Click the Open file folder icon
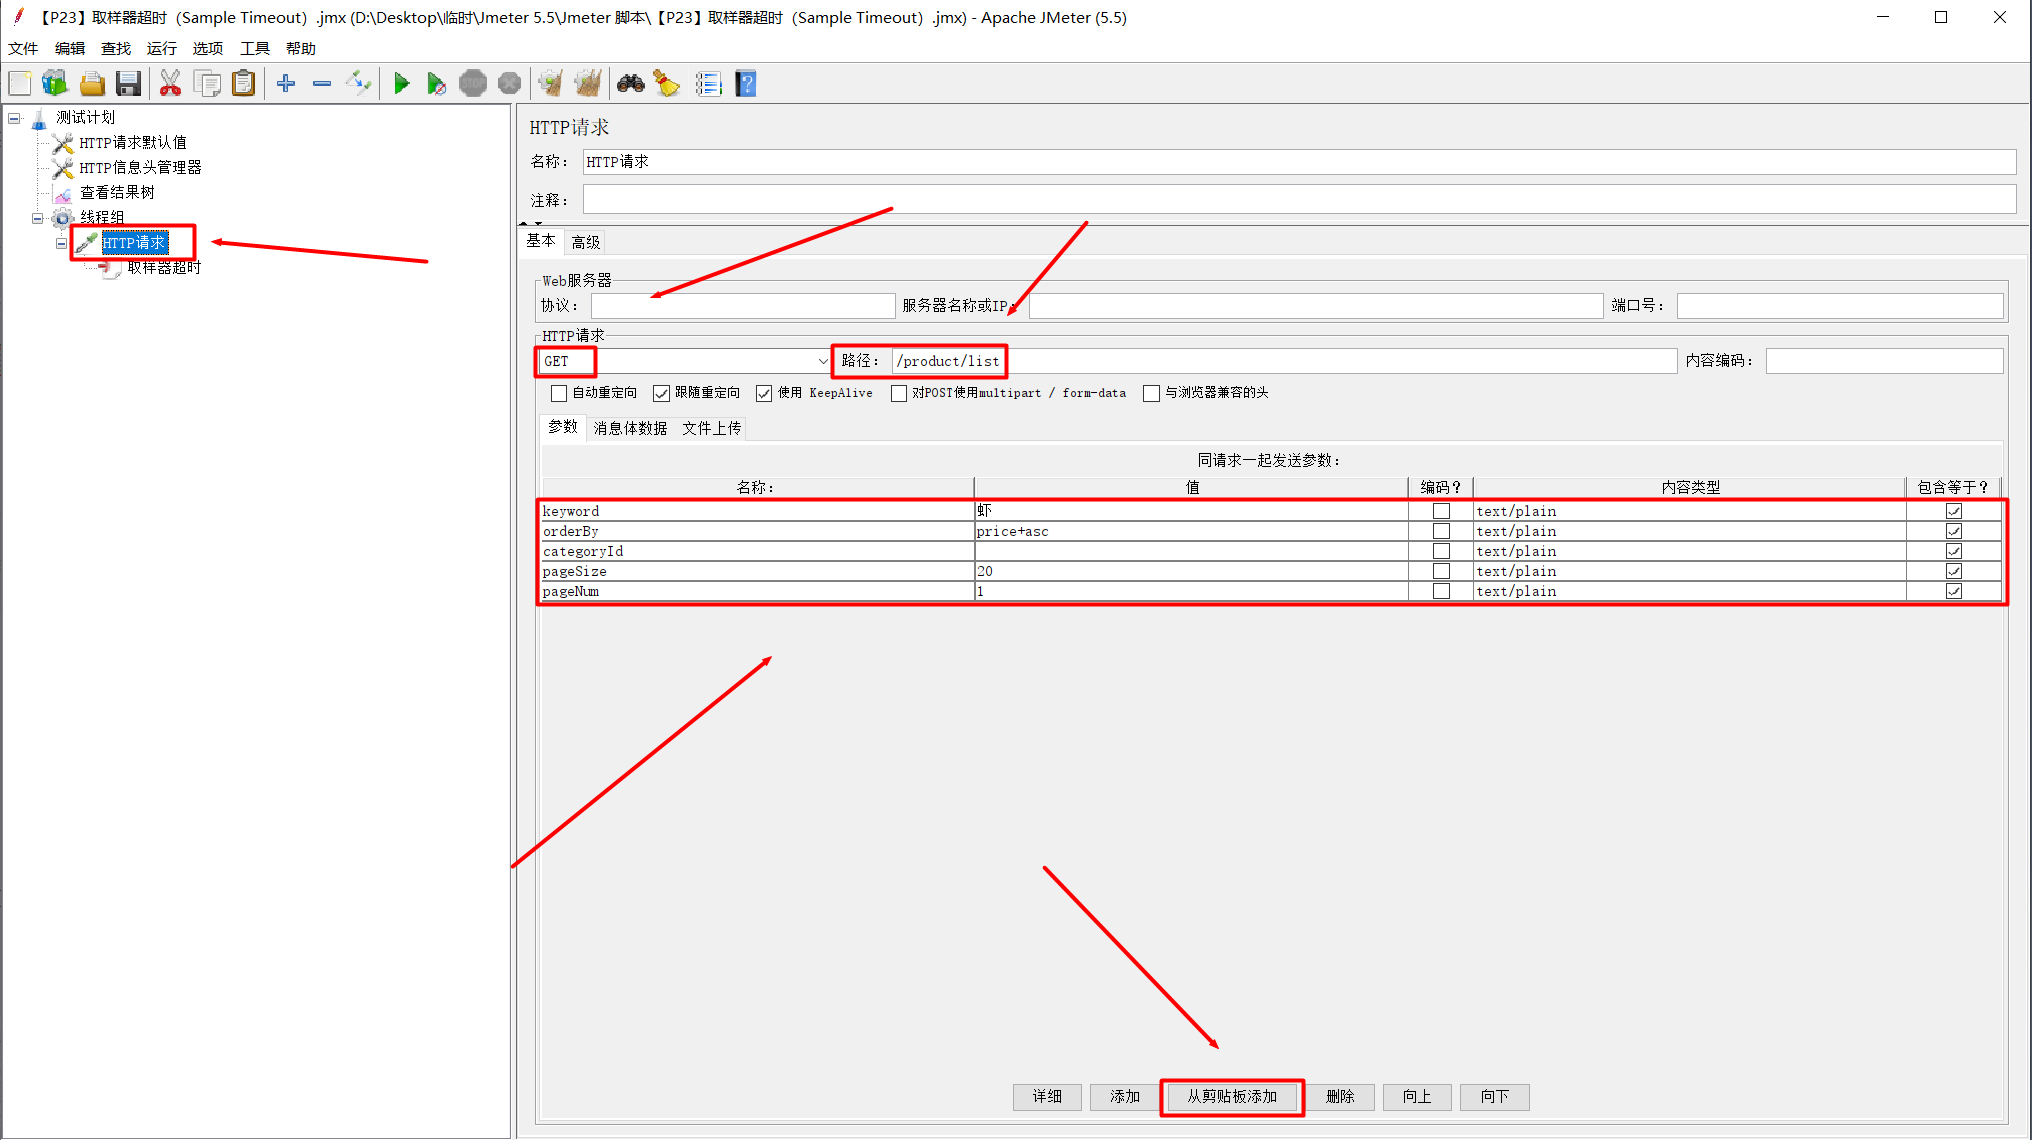 point(92,84)
